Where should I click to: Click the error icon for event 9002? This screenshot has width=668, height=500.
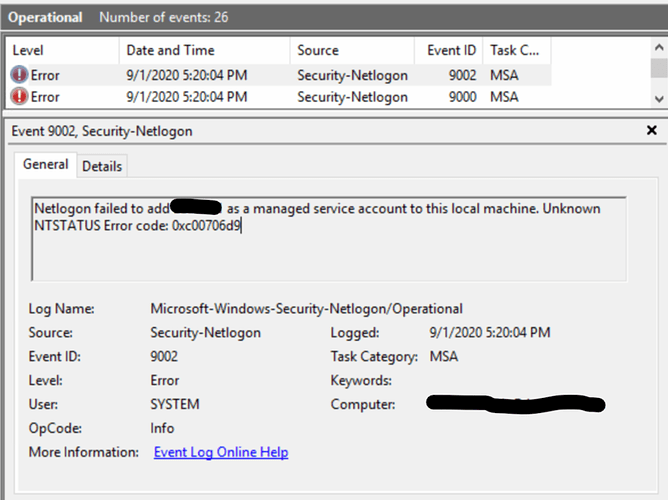point(20,75)
